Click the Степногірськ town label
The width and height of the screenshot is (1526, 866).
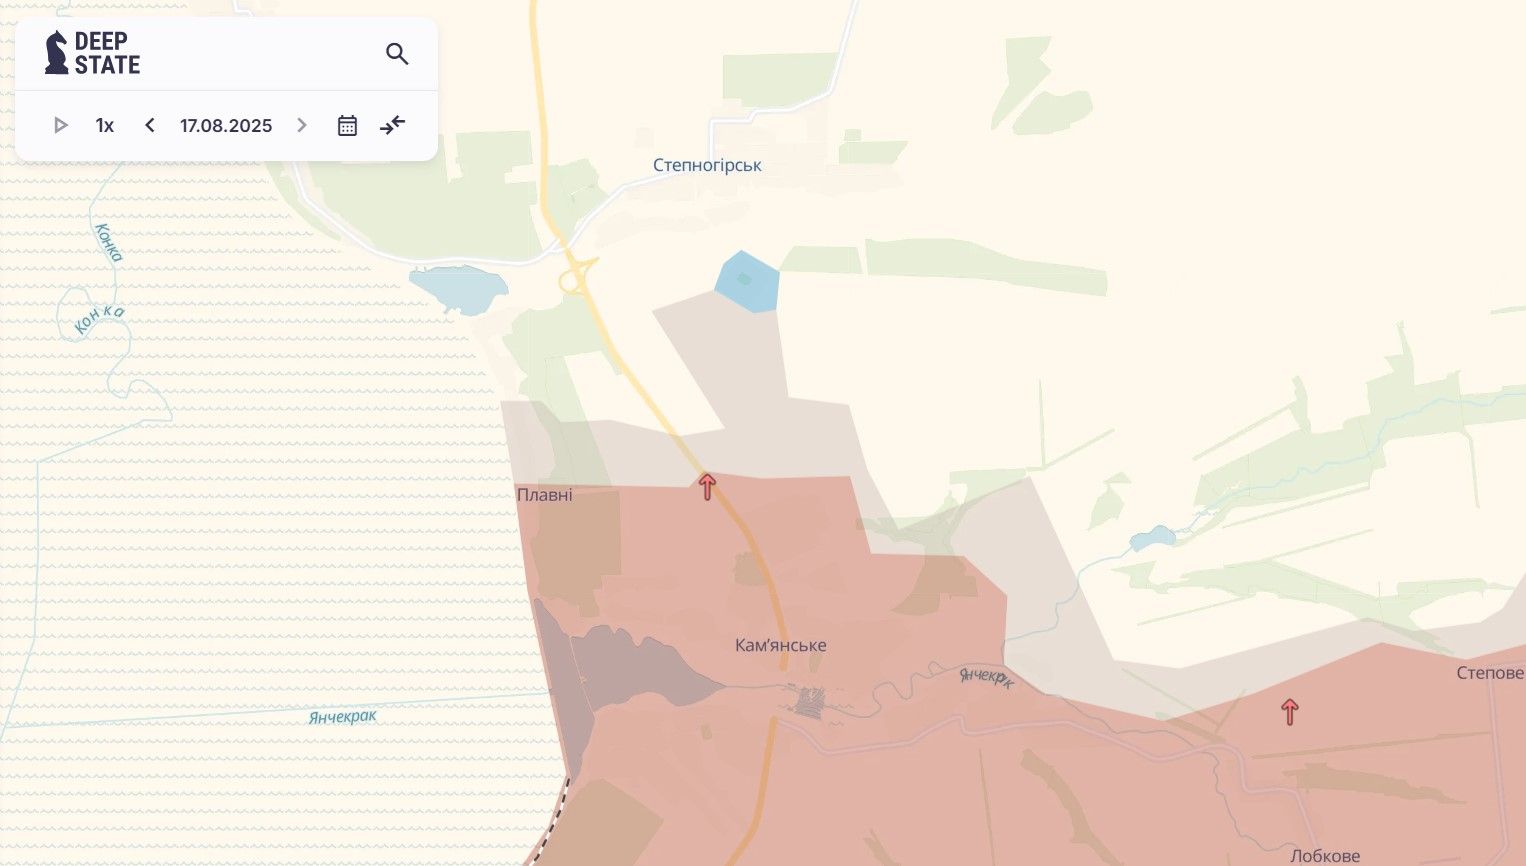(x=707, y=165)
